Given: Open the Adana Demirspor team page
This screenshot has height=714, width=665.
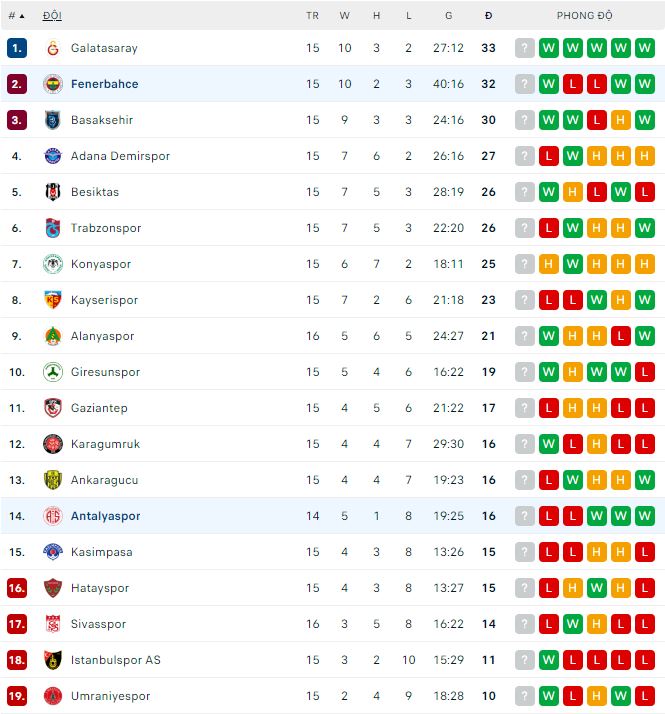Looking at the screenshot, I should [x=120, y=156].
